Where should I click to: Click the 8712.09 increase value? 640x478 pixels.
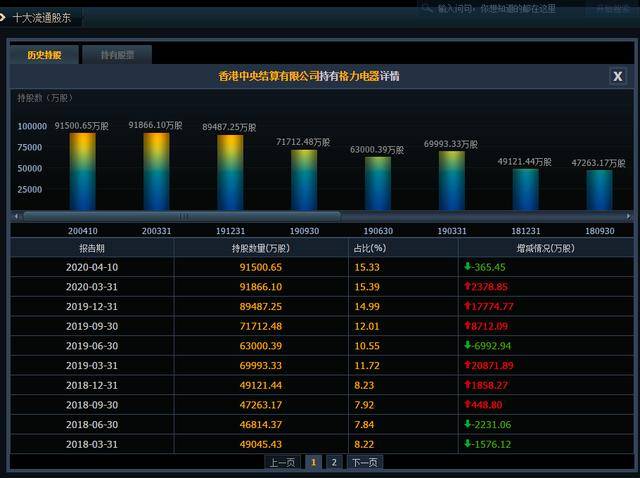click(486, 326)
